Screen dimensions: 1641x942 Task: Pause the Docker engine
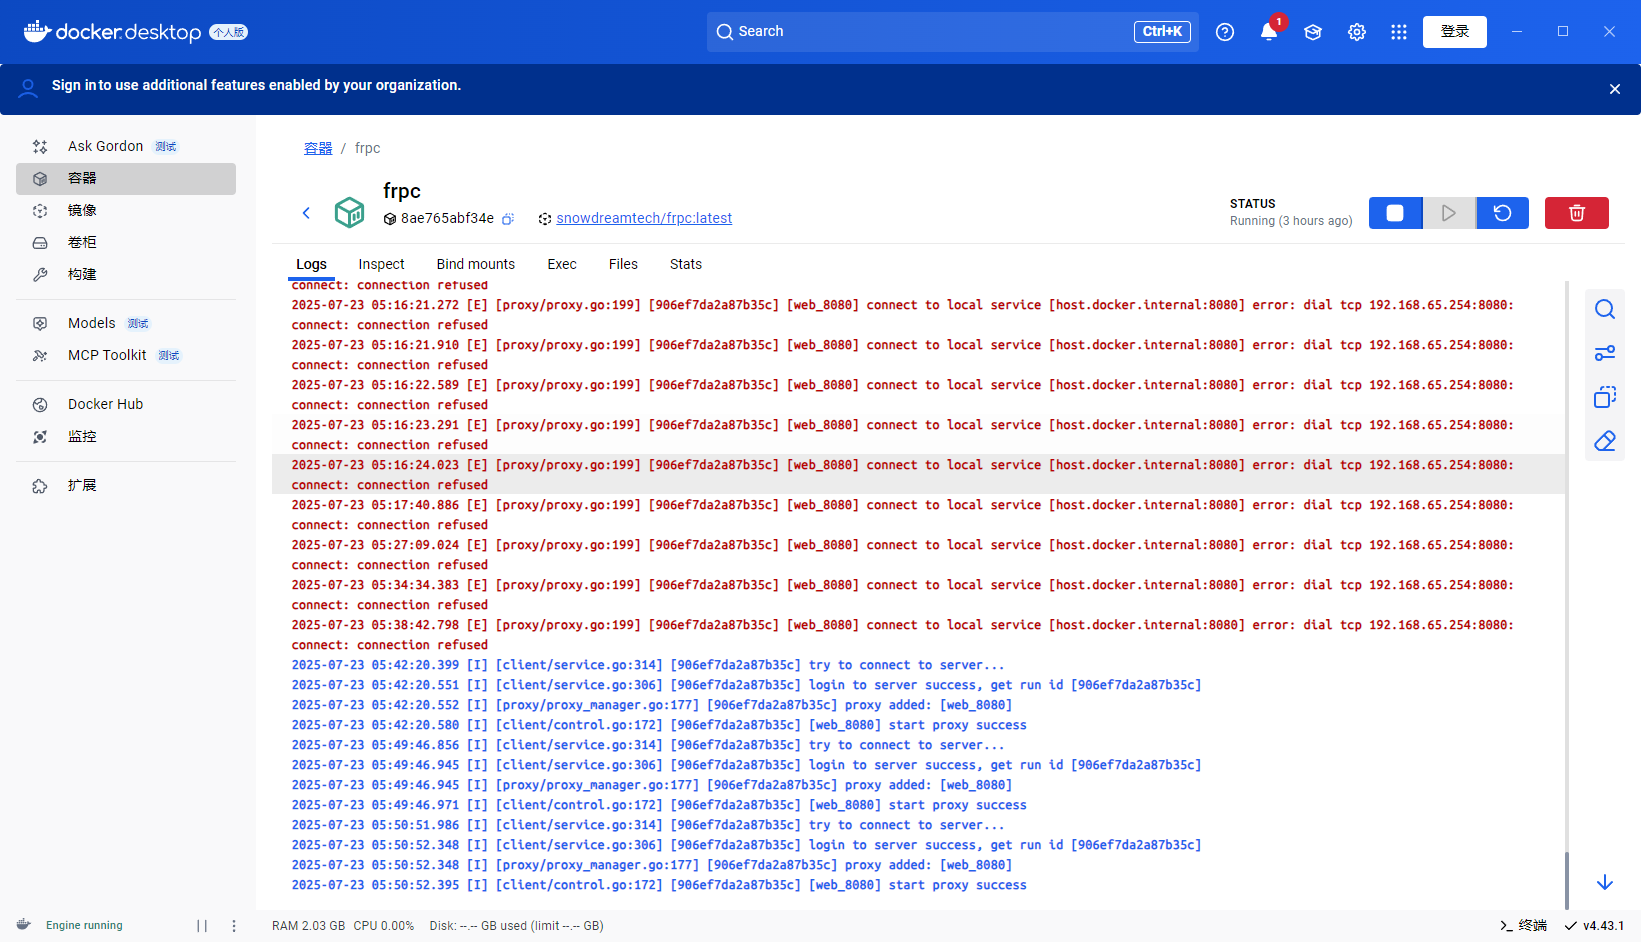(x=202, y=926)
